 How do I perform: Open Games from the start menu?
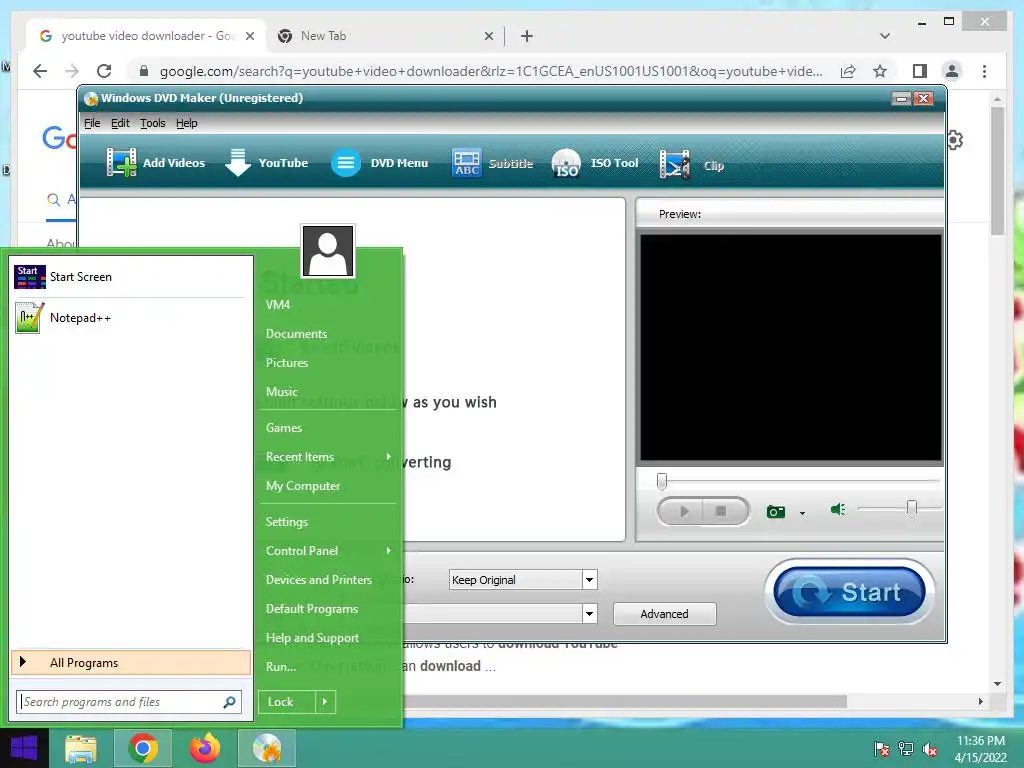coord(283,428)
